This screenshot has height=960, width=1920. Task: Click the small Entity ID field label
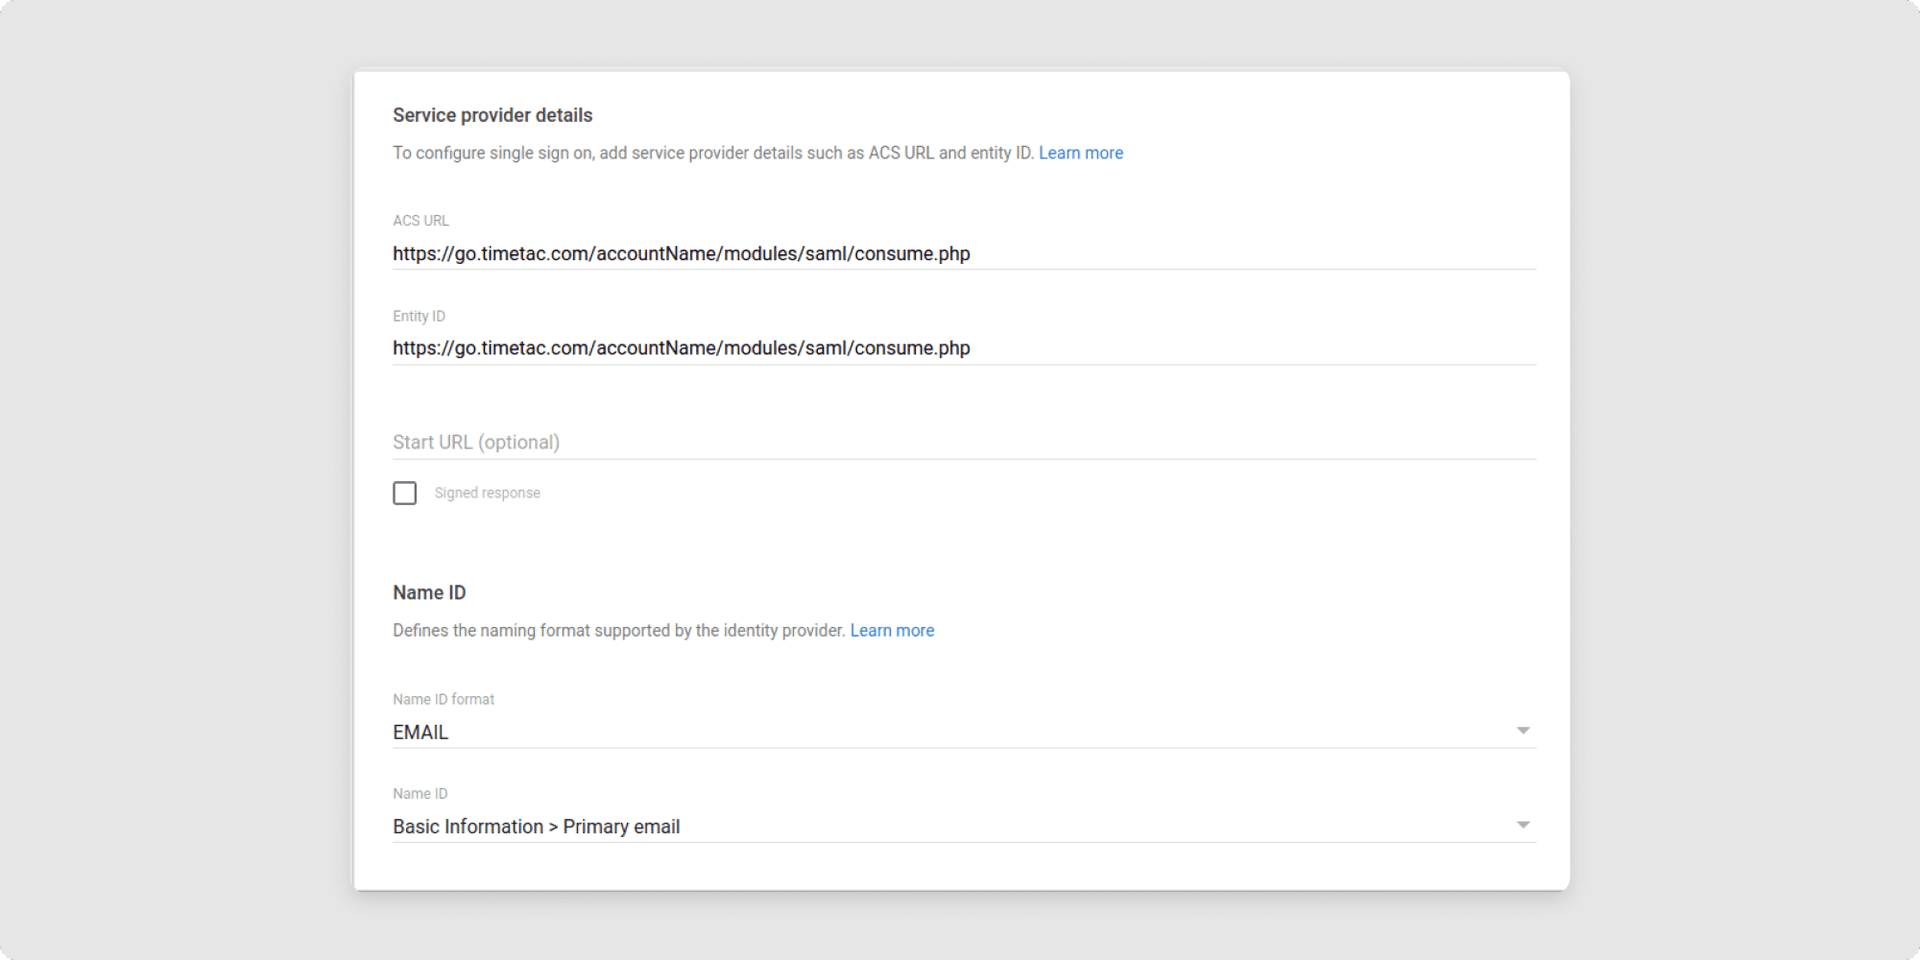pyautogui.click(x=418, y=316)
